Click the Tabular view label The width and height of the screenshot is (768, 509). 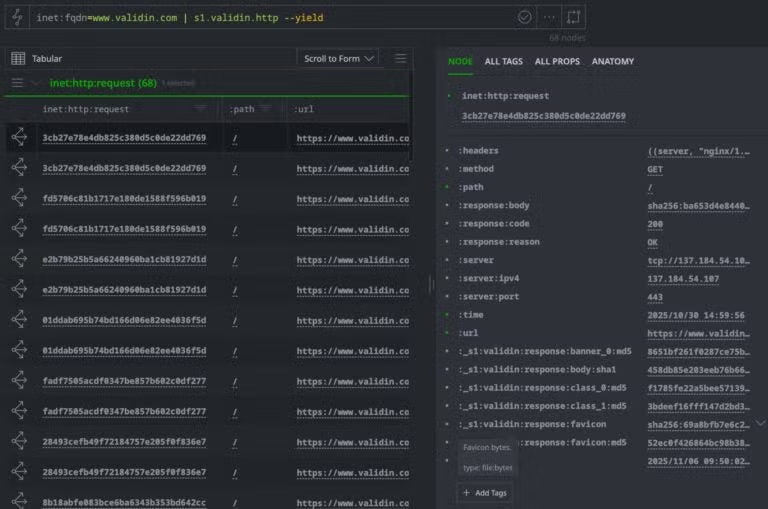47,59
